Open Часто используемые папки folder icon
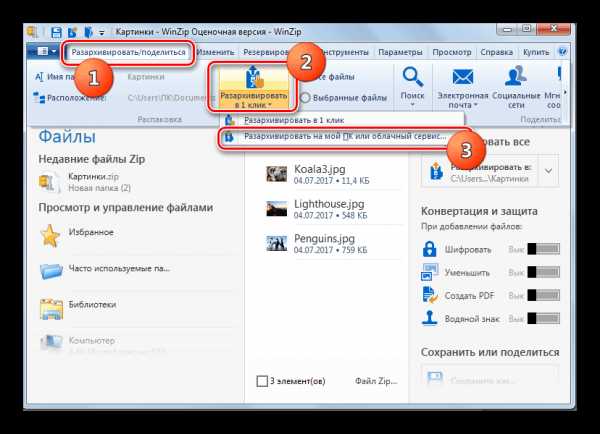 (51, 271)
